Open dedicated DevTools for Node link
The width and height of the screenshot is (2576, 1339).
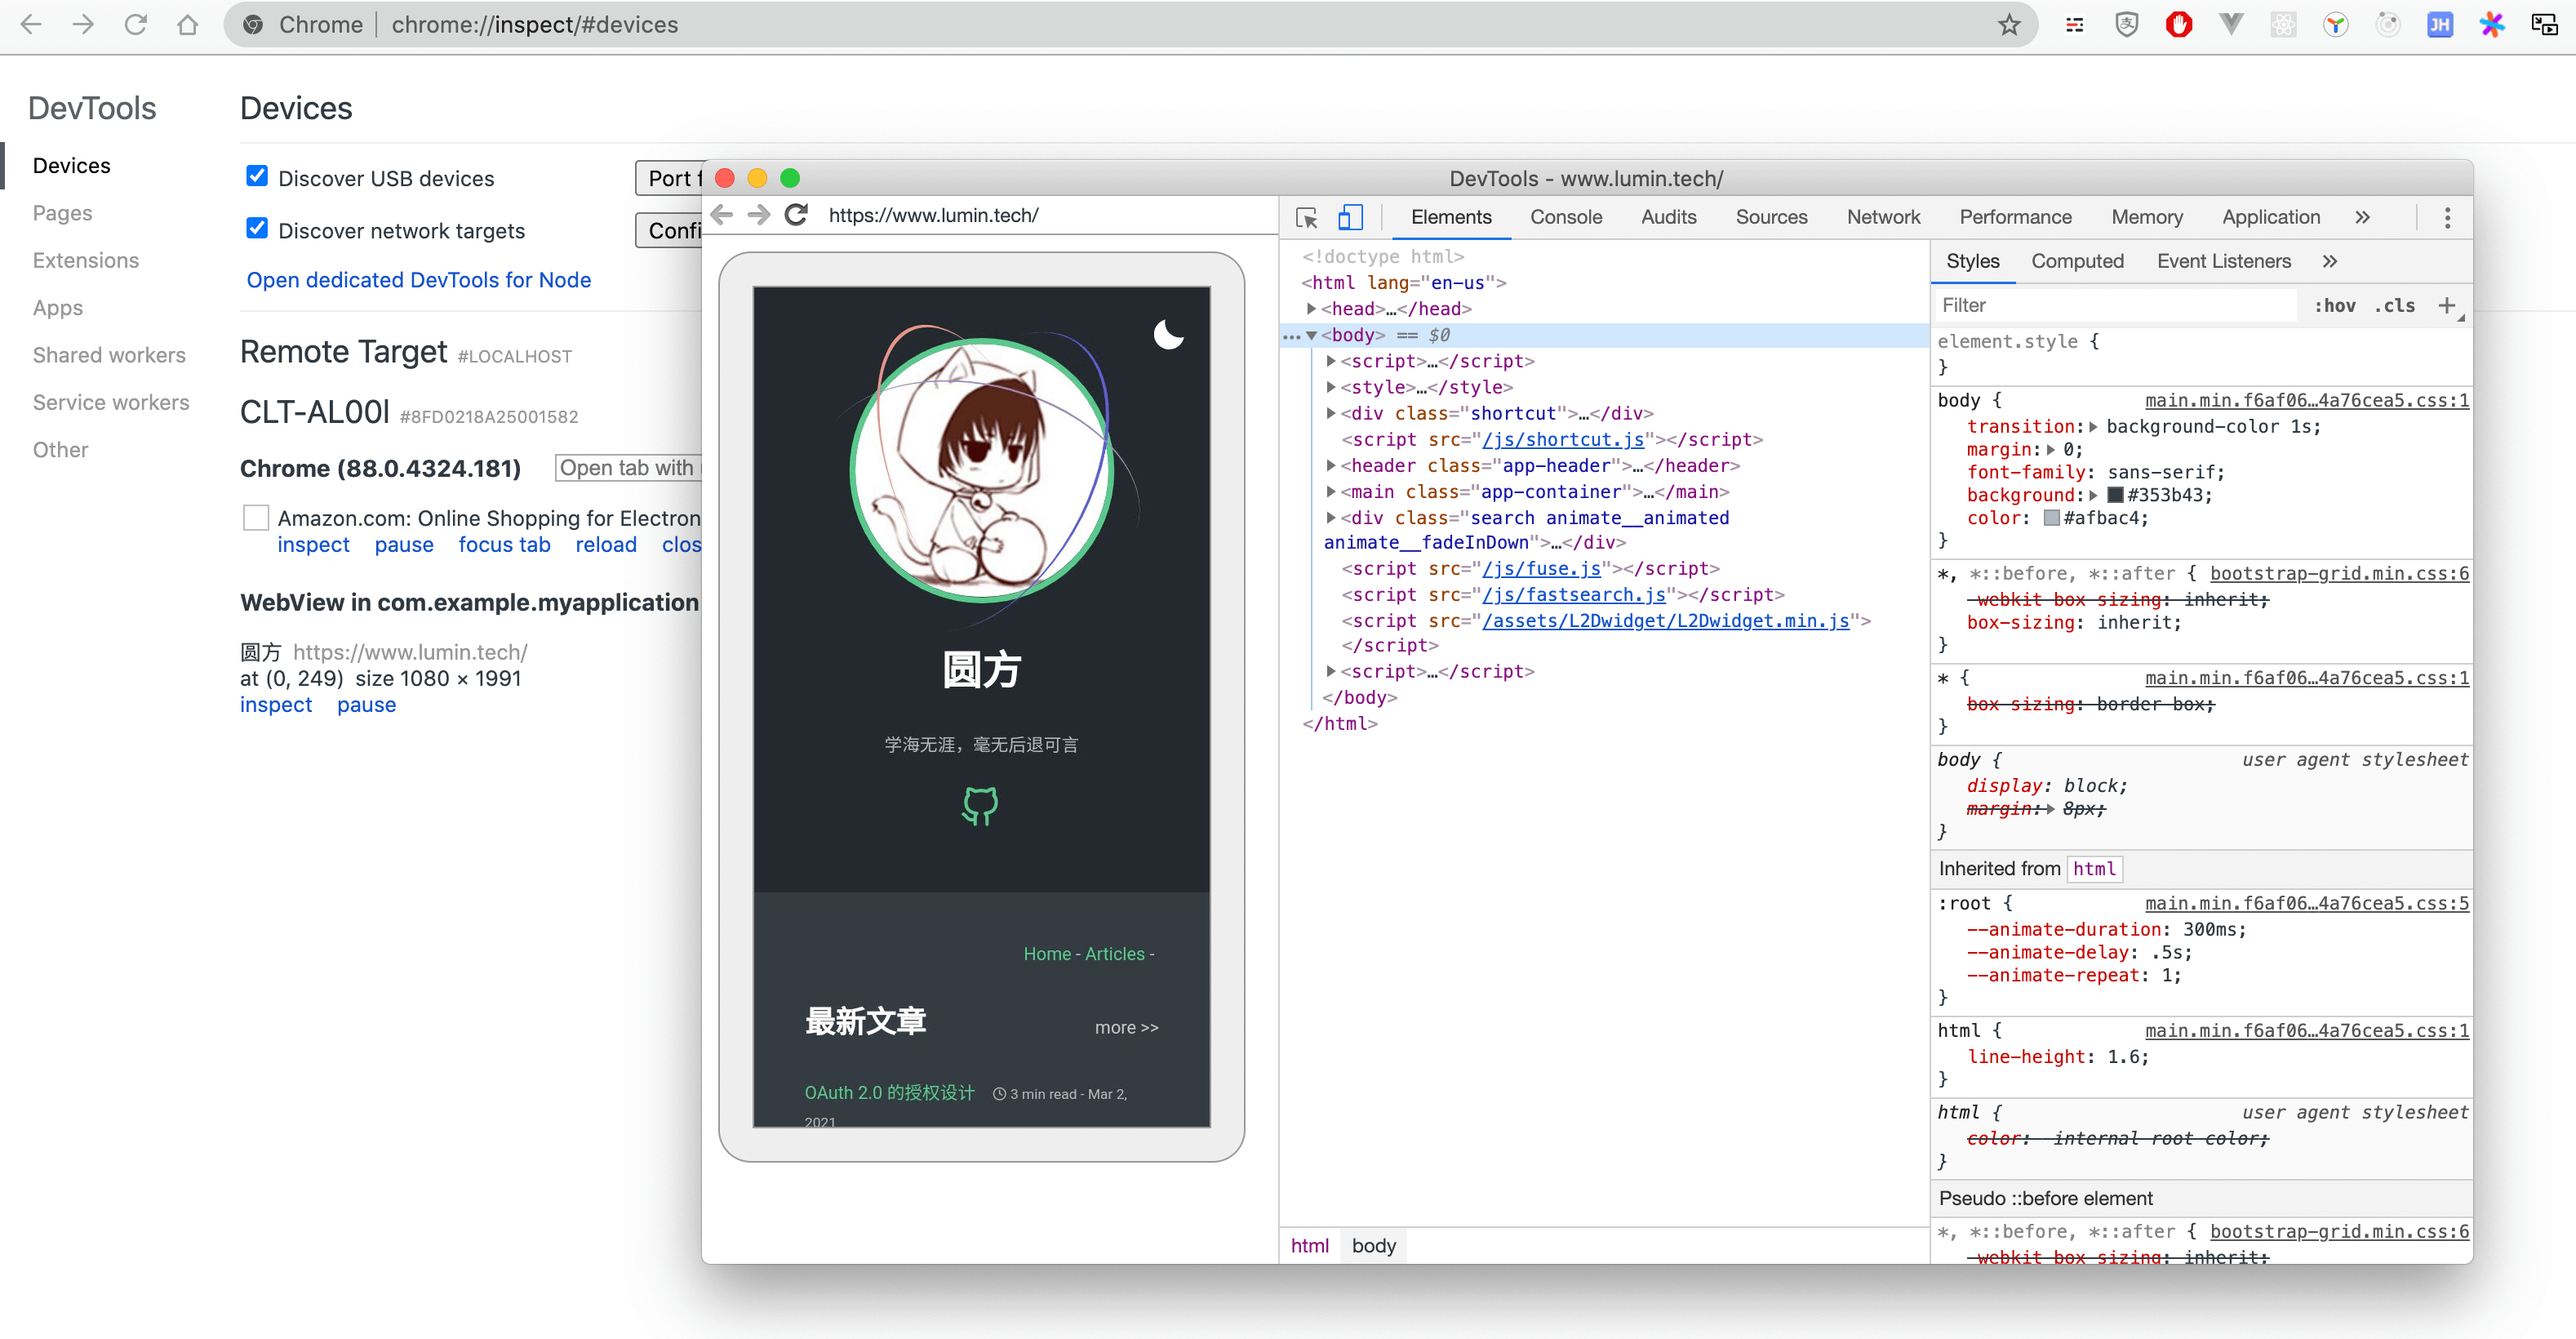(419, 280)
